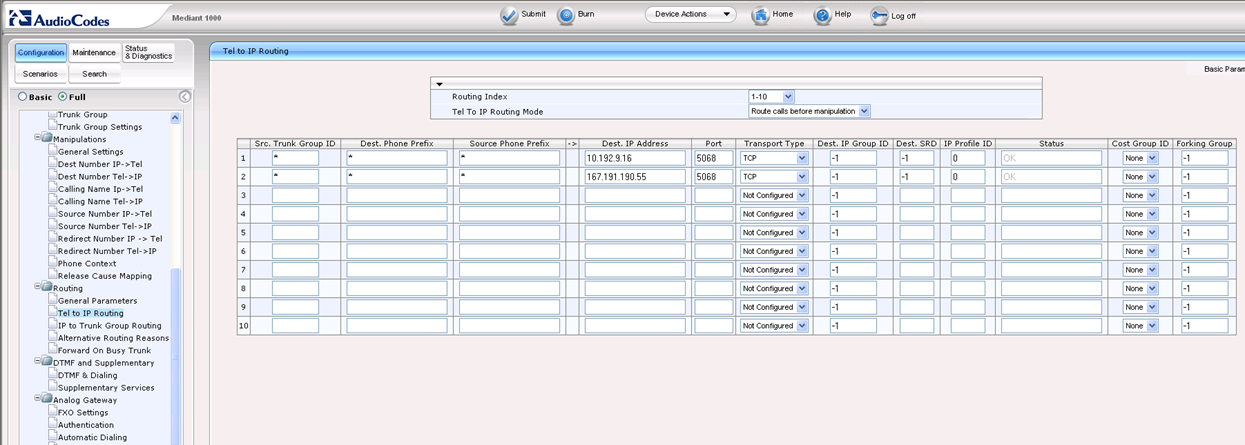This screenshot has height=445, width=1245.
Task: Click the Submit button label
Action: click(x=534, y=15)
